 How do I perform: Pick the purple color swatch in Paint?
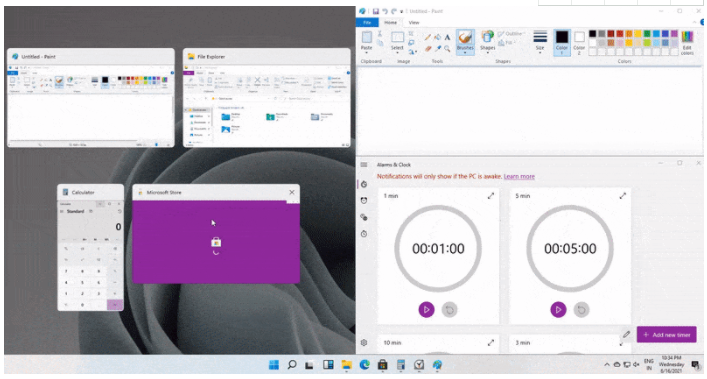coord(674,34)
